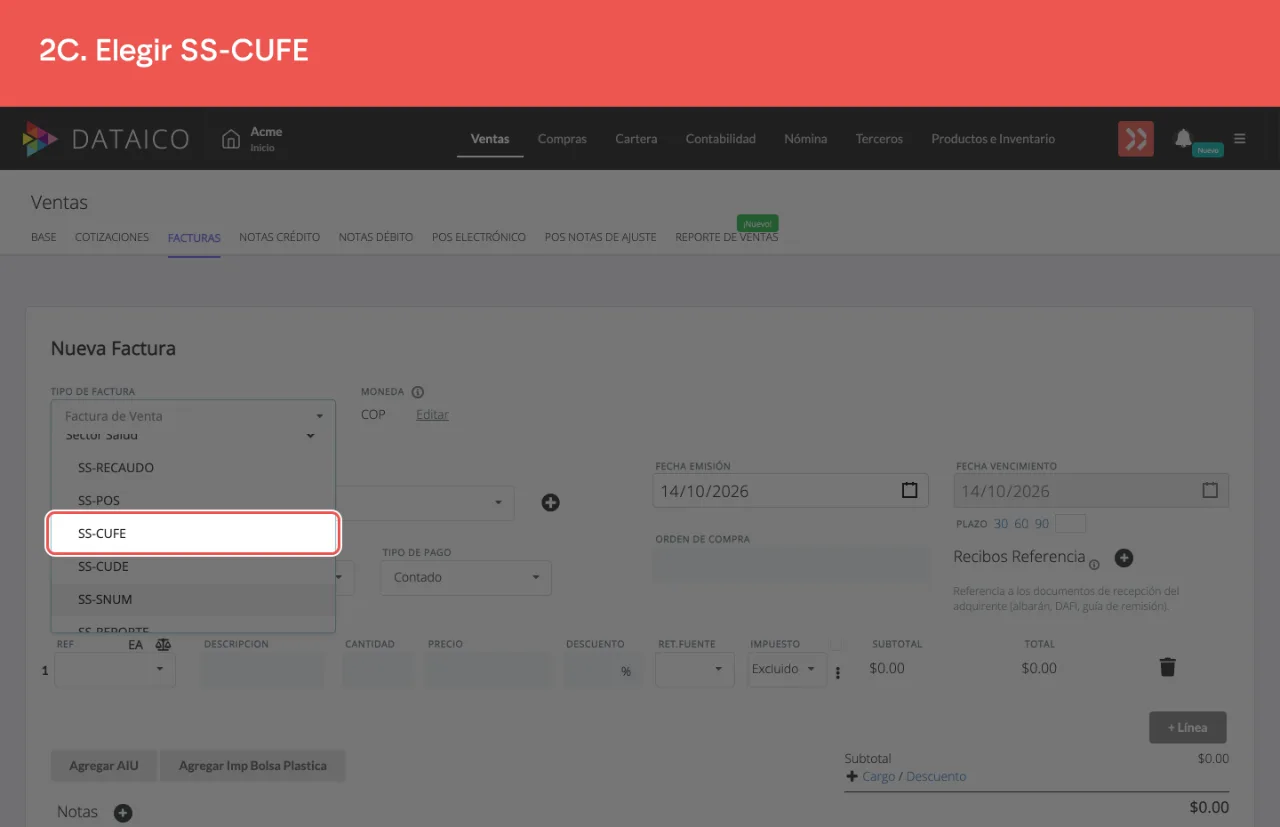Open the Ret. Fuente dropdown
Viewport: 1280px width, 827px height.
tap(695, 669)
